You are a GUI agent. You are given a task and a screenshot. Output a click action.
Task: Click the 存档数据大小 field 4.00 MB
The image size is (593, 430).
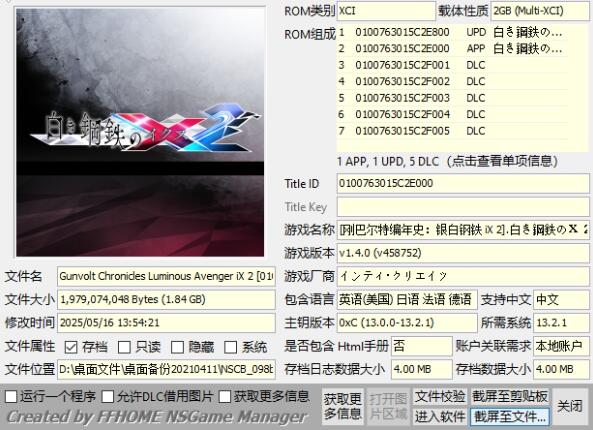pyautogui.click(x=561, y=369)
